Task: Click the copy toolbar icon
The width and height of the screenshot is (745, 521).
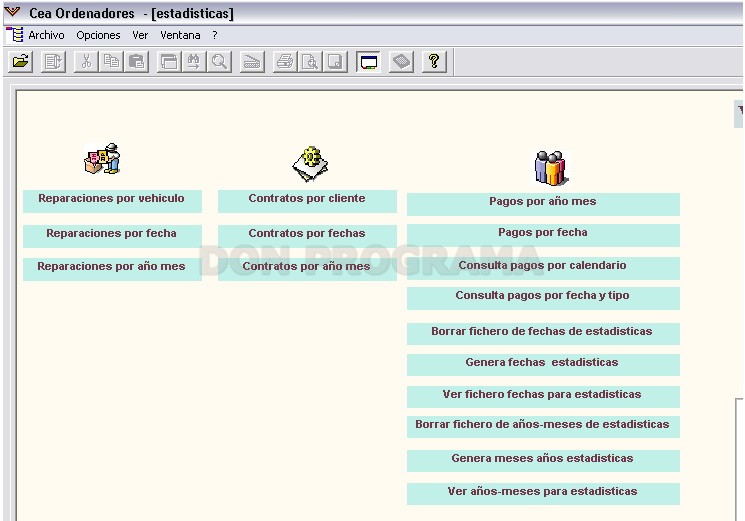Action: pos(111,62)
